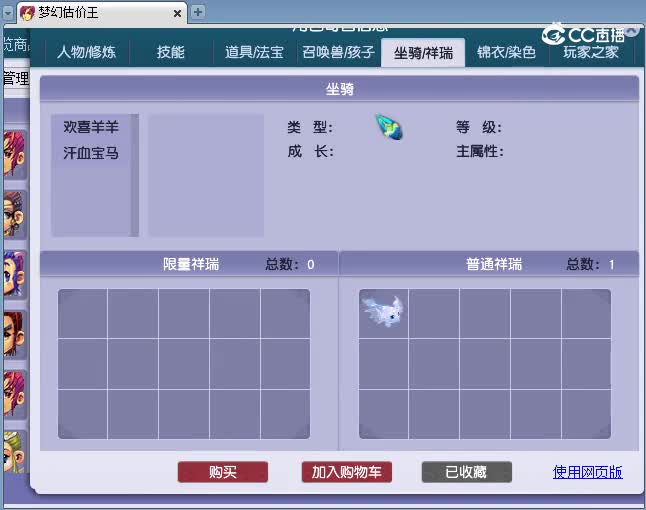
Task: Open the 使用网页版 link
Action: [587, 472]
